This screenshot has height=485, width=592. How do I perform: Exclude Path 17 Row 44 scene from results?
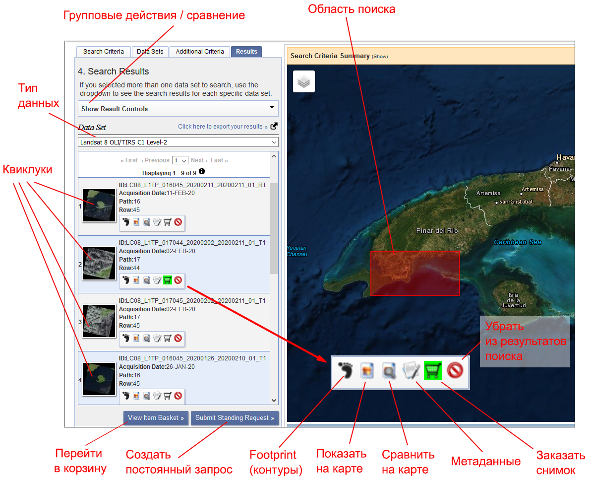pos(178,280)
